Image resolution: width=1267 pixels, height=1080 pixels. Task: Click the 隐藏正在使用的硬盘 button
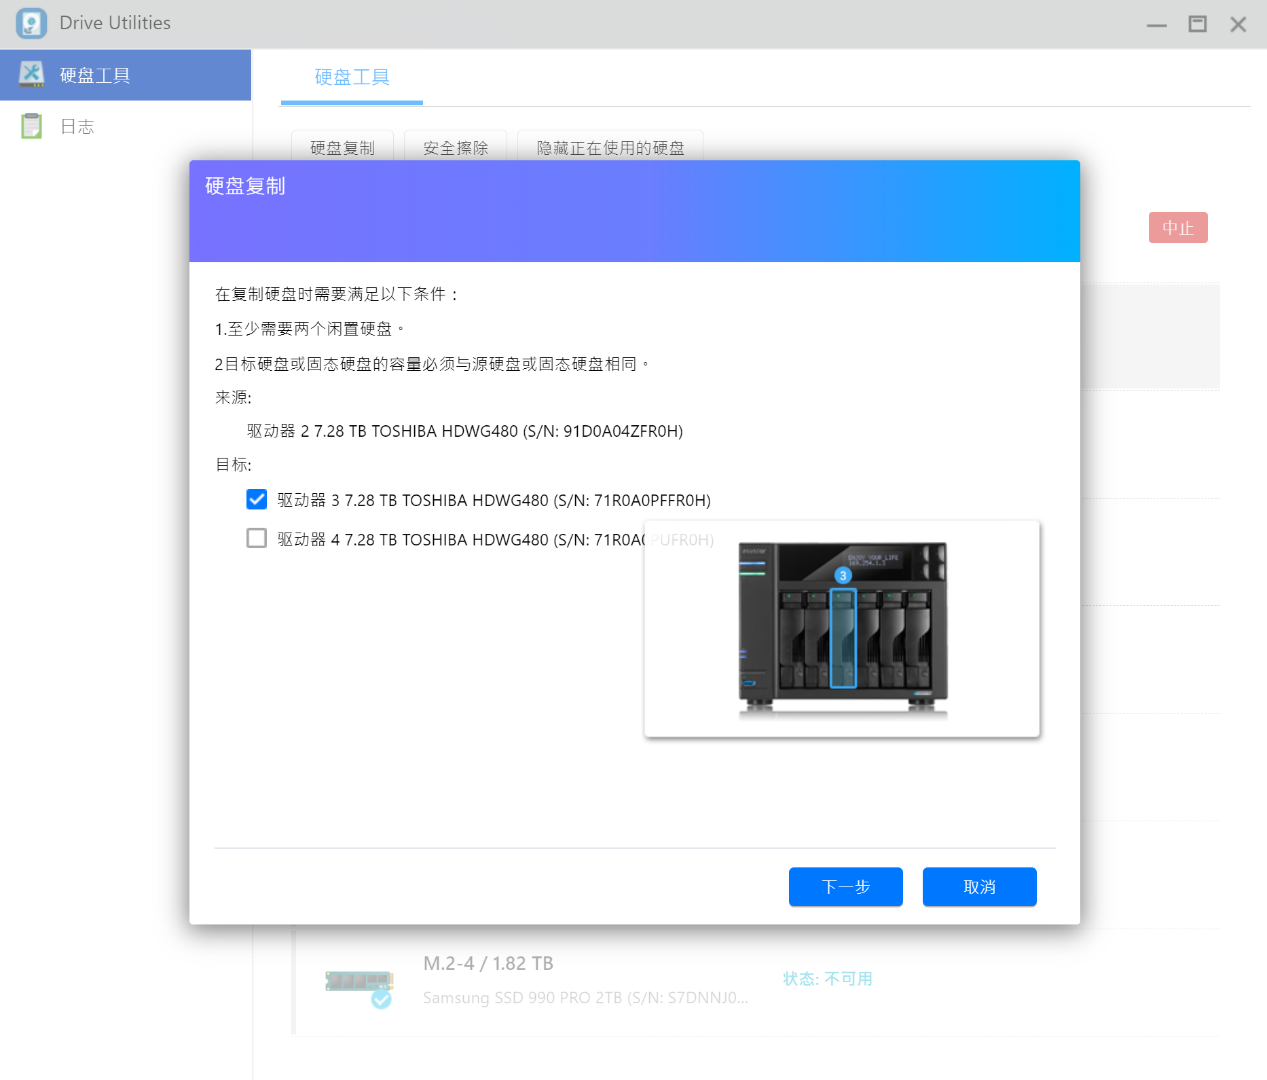[x=610, y=148]
